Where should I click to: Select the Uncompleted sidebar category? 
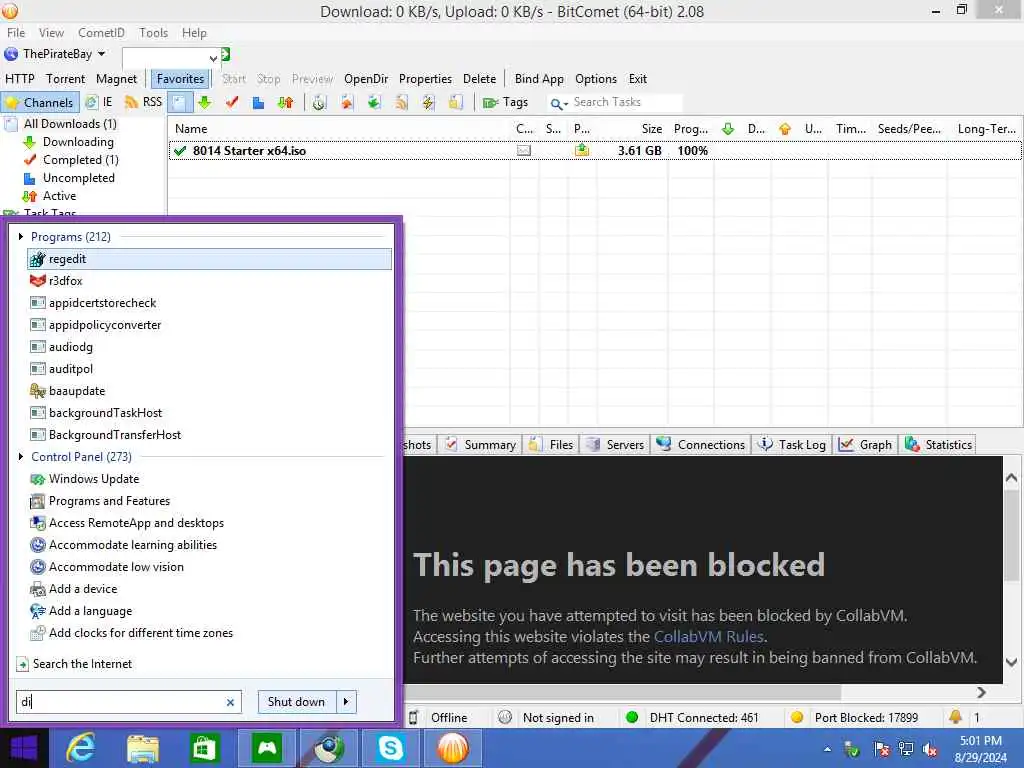78,178
